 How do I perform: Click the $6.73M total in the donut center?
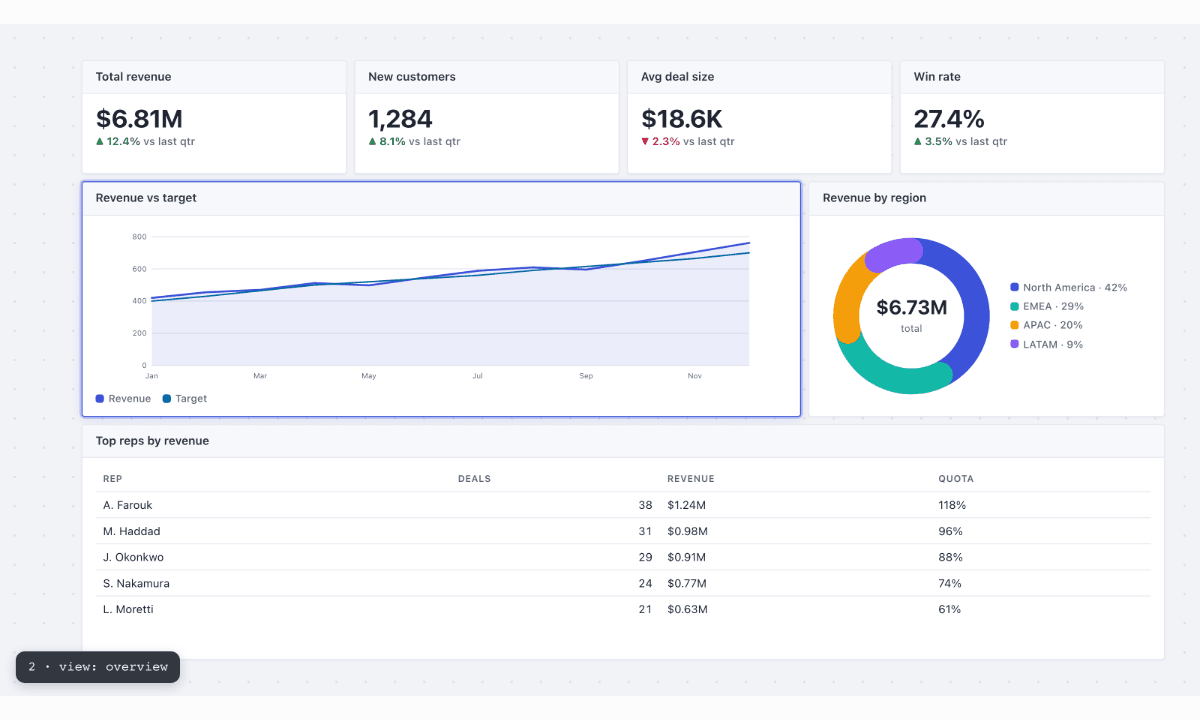pos(911,307)
